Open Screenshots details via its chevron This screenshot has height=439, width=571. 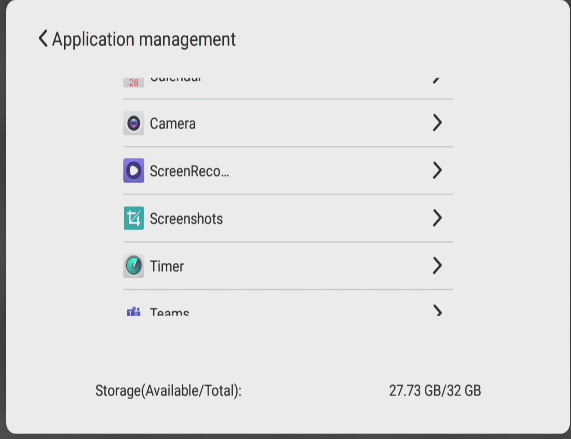(437, 218)
